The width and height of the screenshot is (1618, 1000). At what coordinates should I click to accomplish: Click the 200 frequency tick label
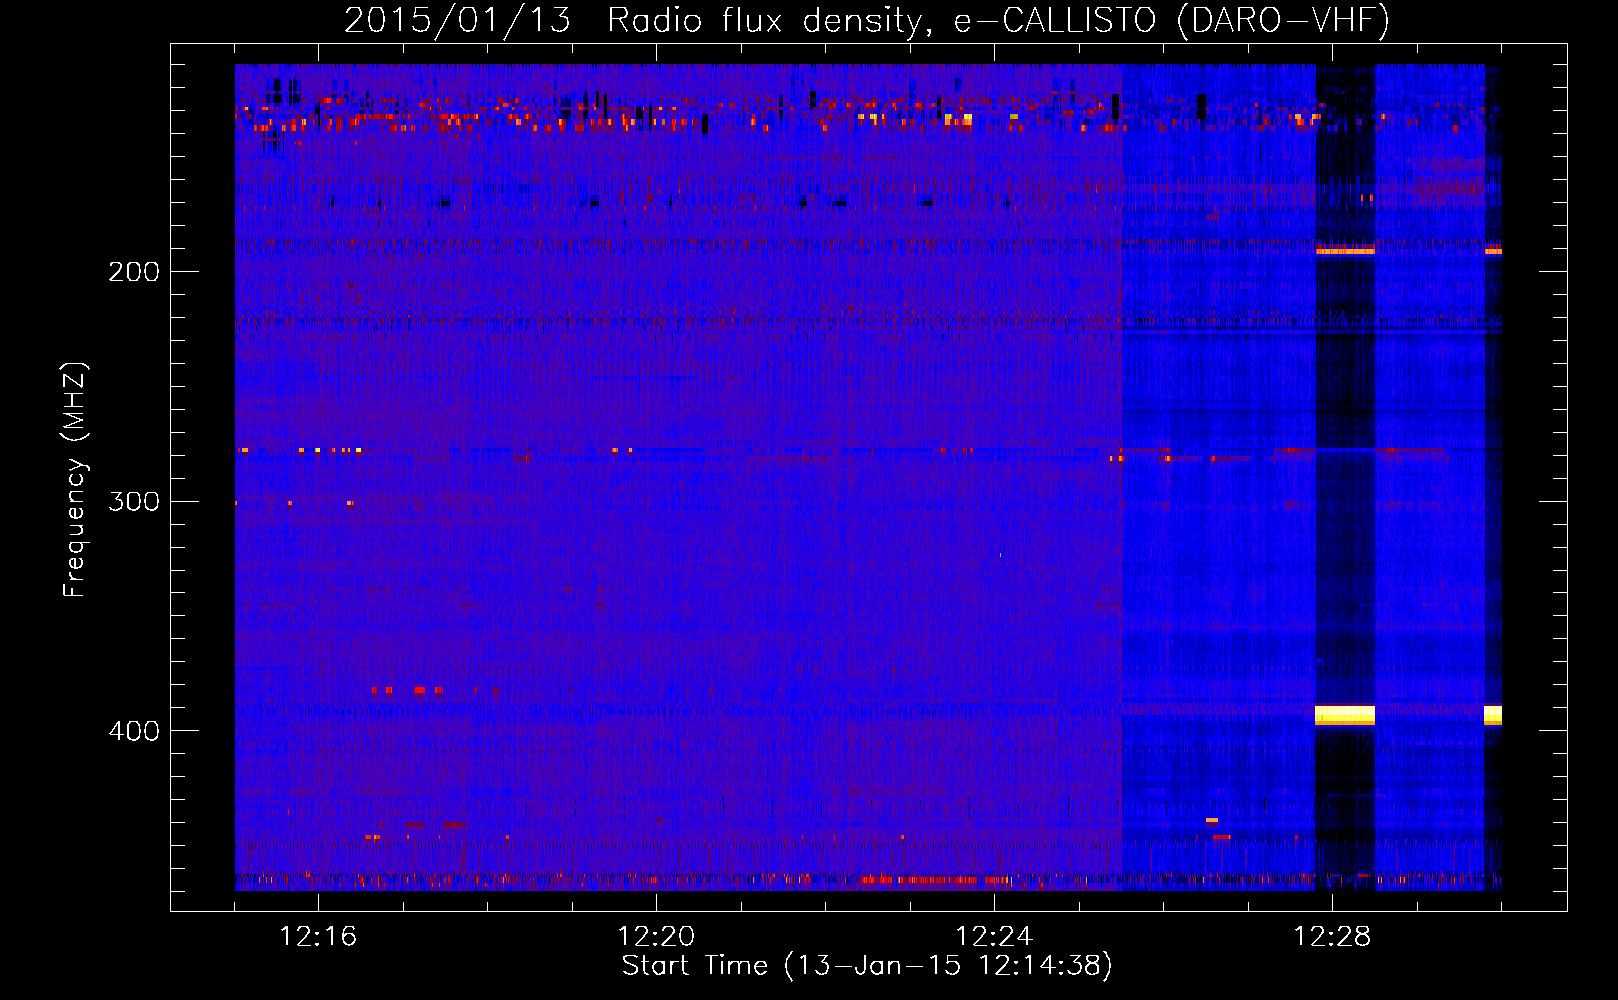click(x=134, y=272)
